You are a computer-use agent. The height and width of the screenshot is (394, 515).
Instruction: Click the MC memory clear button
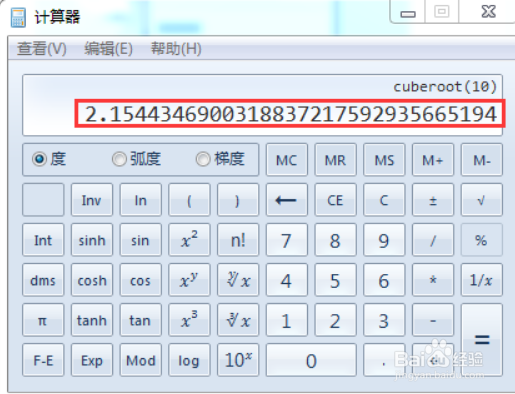point(287,160)
